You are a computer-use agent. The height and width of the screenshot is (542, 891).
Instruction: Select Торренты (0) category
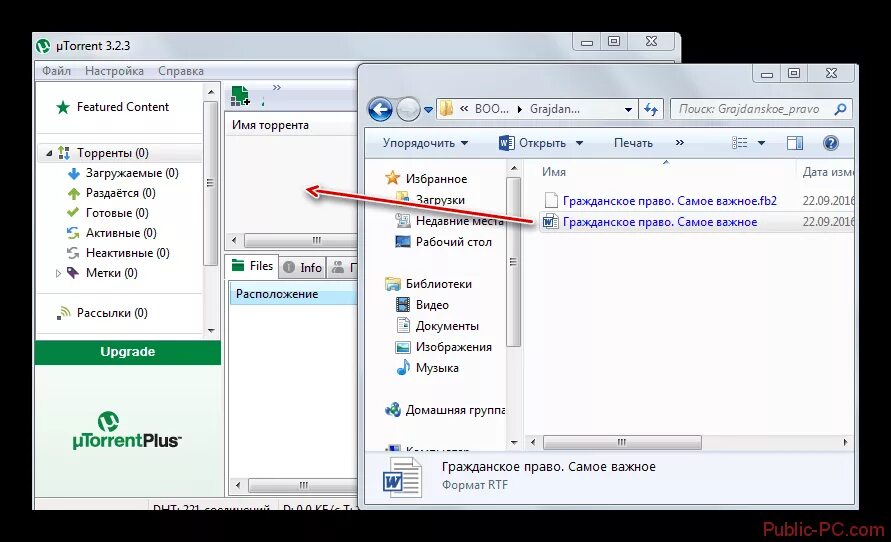pyautogui.click(x=113, y=153)
